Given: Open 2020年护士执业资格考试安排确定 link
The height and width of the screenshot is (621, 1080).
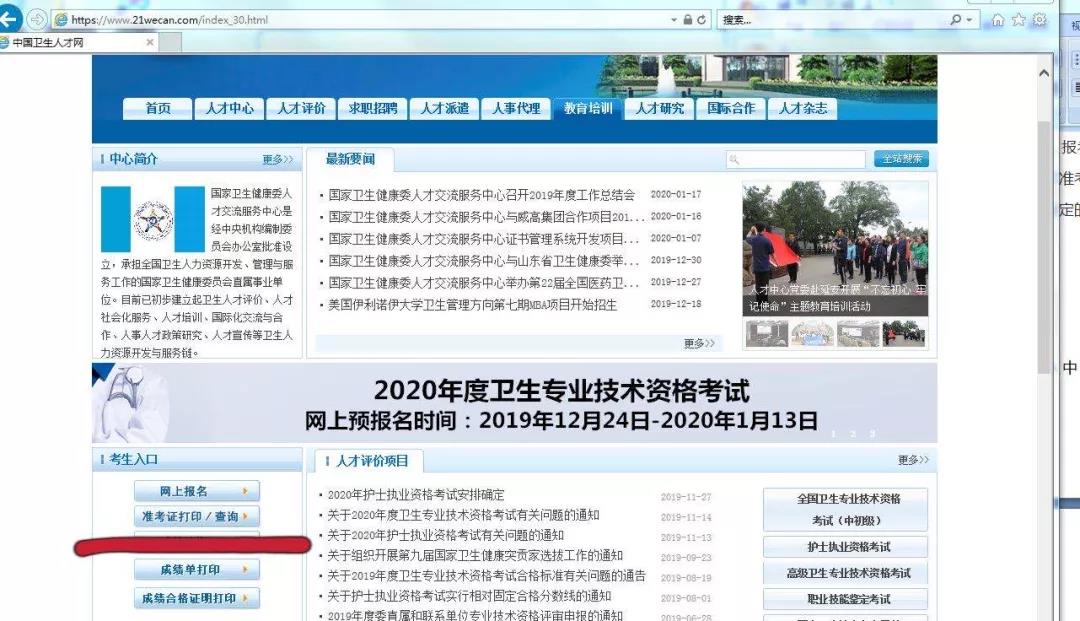Looking at the screenshot, I should coord(416,495).
